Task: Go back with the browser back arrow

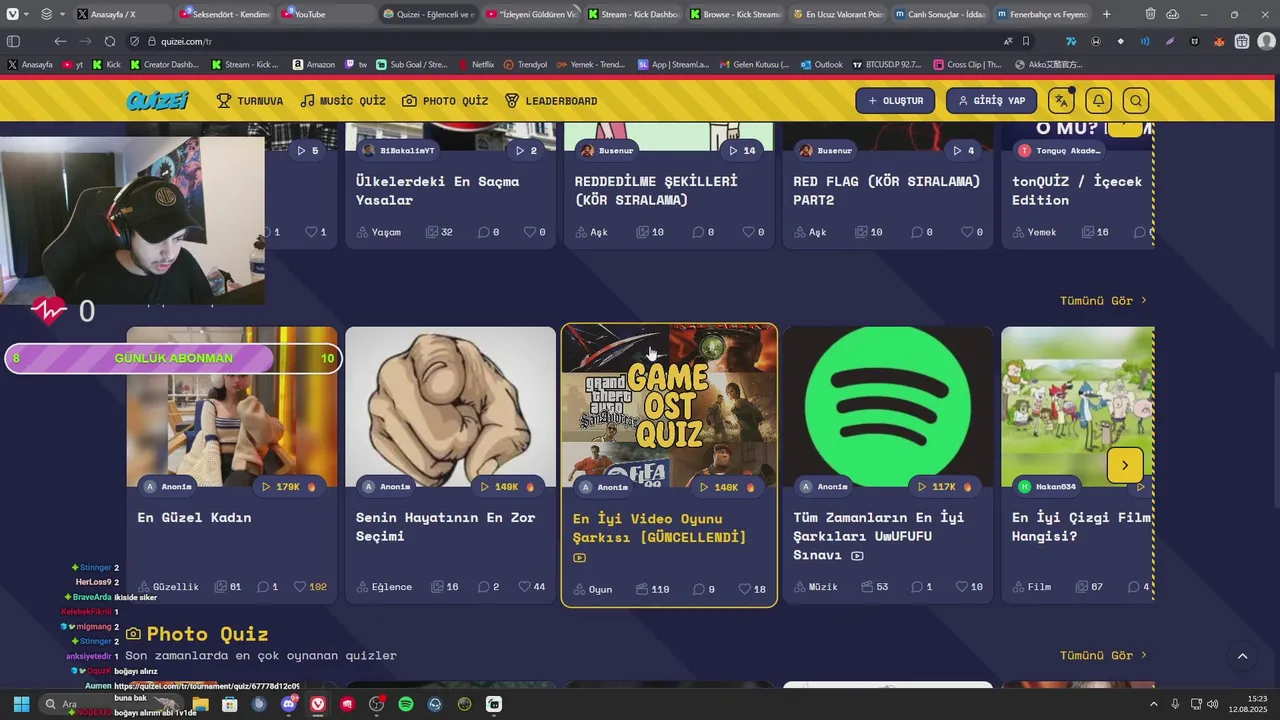Action: pyautogui.click(x=60, y=41)
